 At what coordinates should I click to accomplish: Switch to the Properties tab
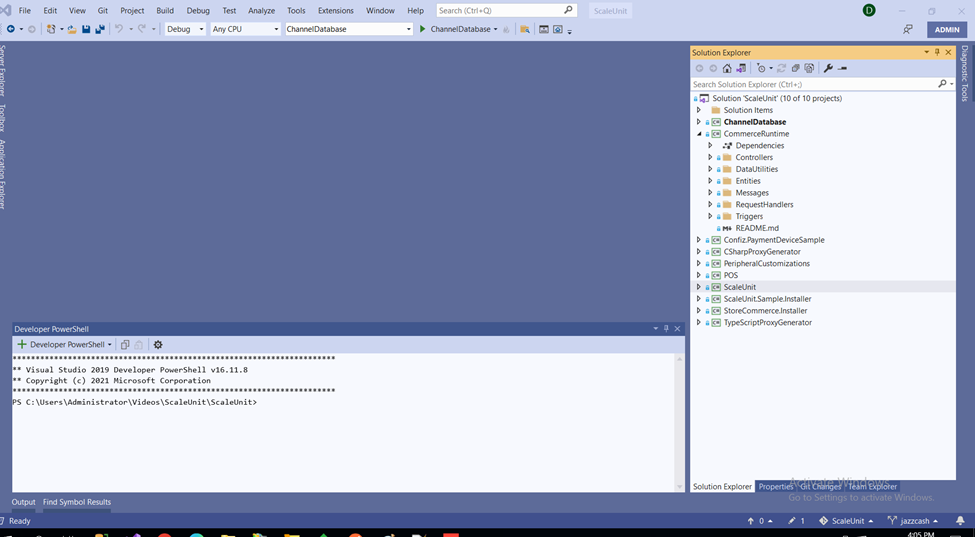click(x=776, y=487)
